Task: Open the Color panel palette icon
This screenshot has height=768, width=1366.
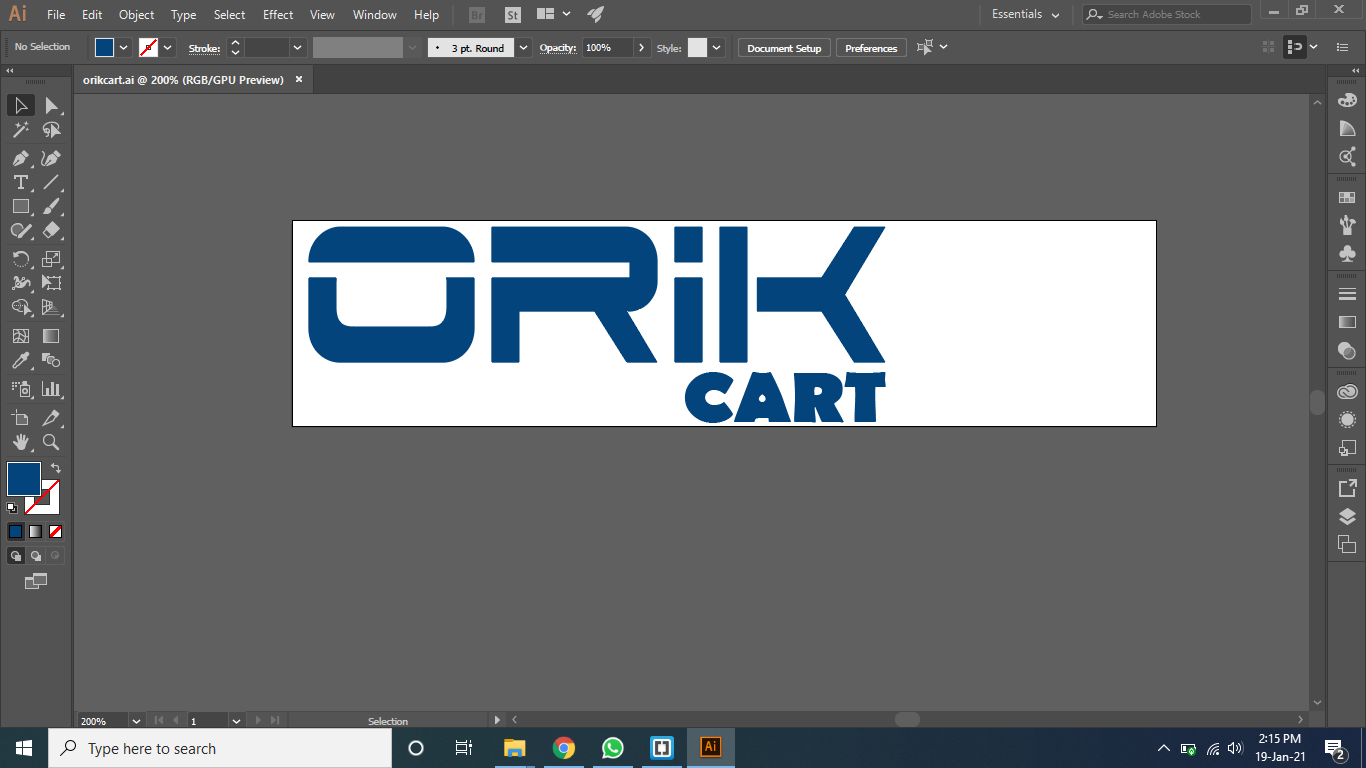Action: [1347, 100]
